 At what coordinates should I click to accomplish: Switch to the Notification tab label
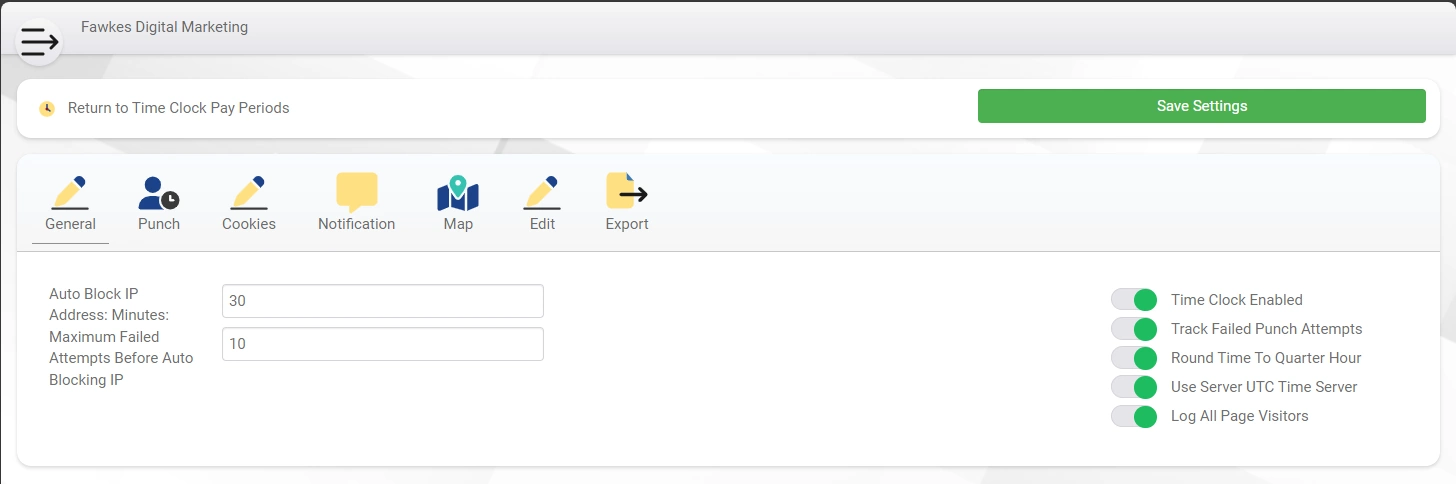tap(357, 224)
